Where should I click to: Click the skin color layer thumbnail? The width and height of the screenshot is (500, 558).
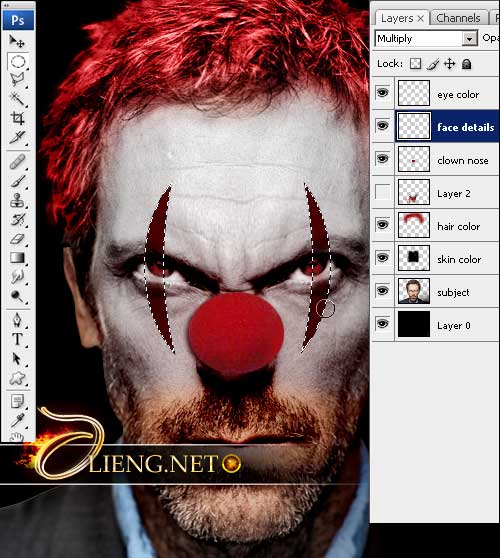click(414, 258)
